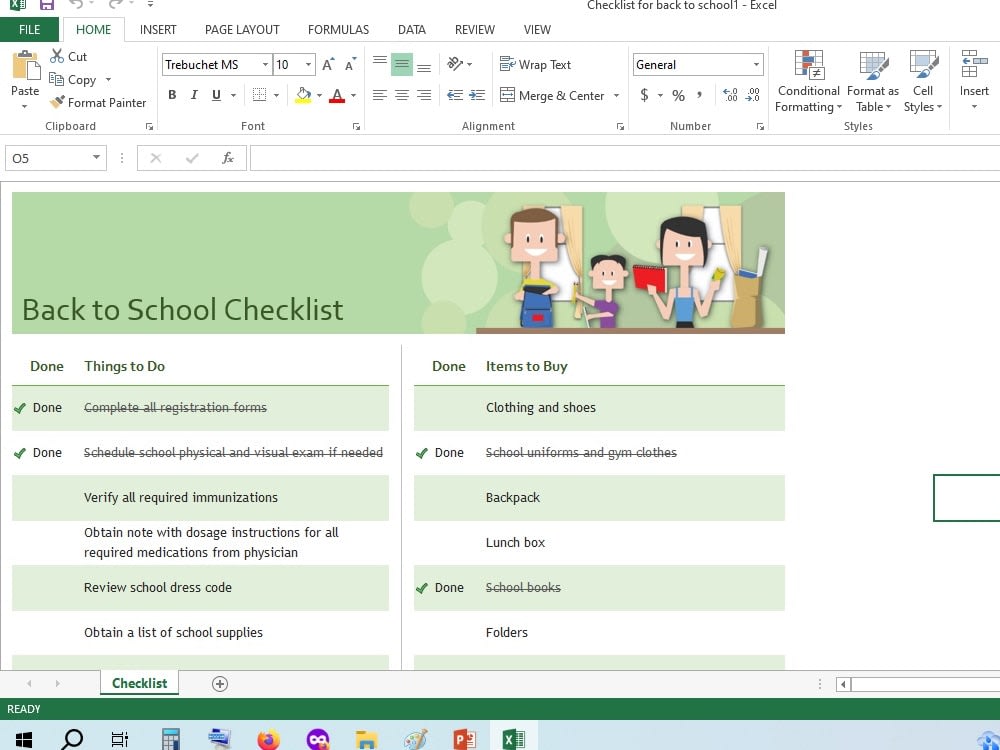Open Cell Styles gallery

point(923,82)
